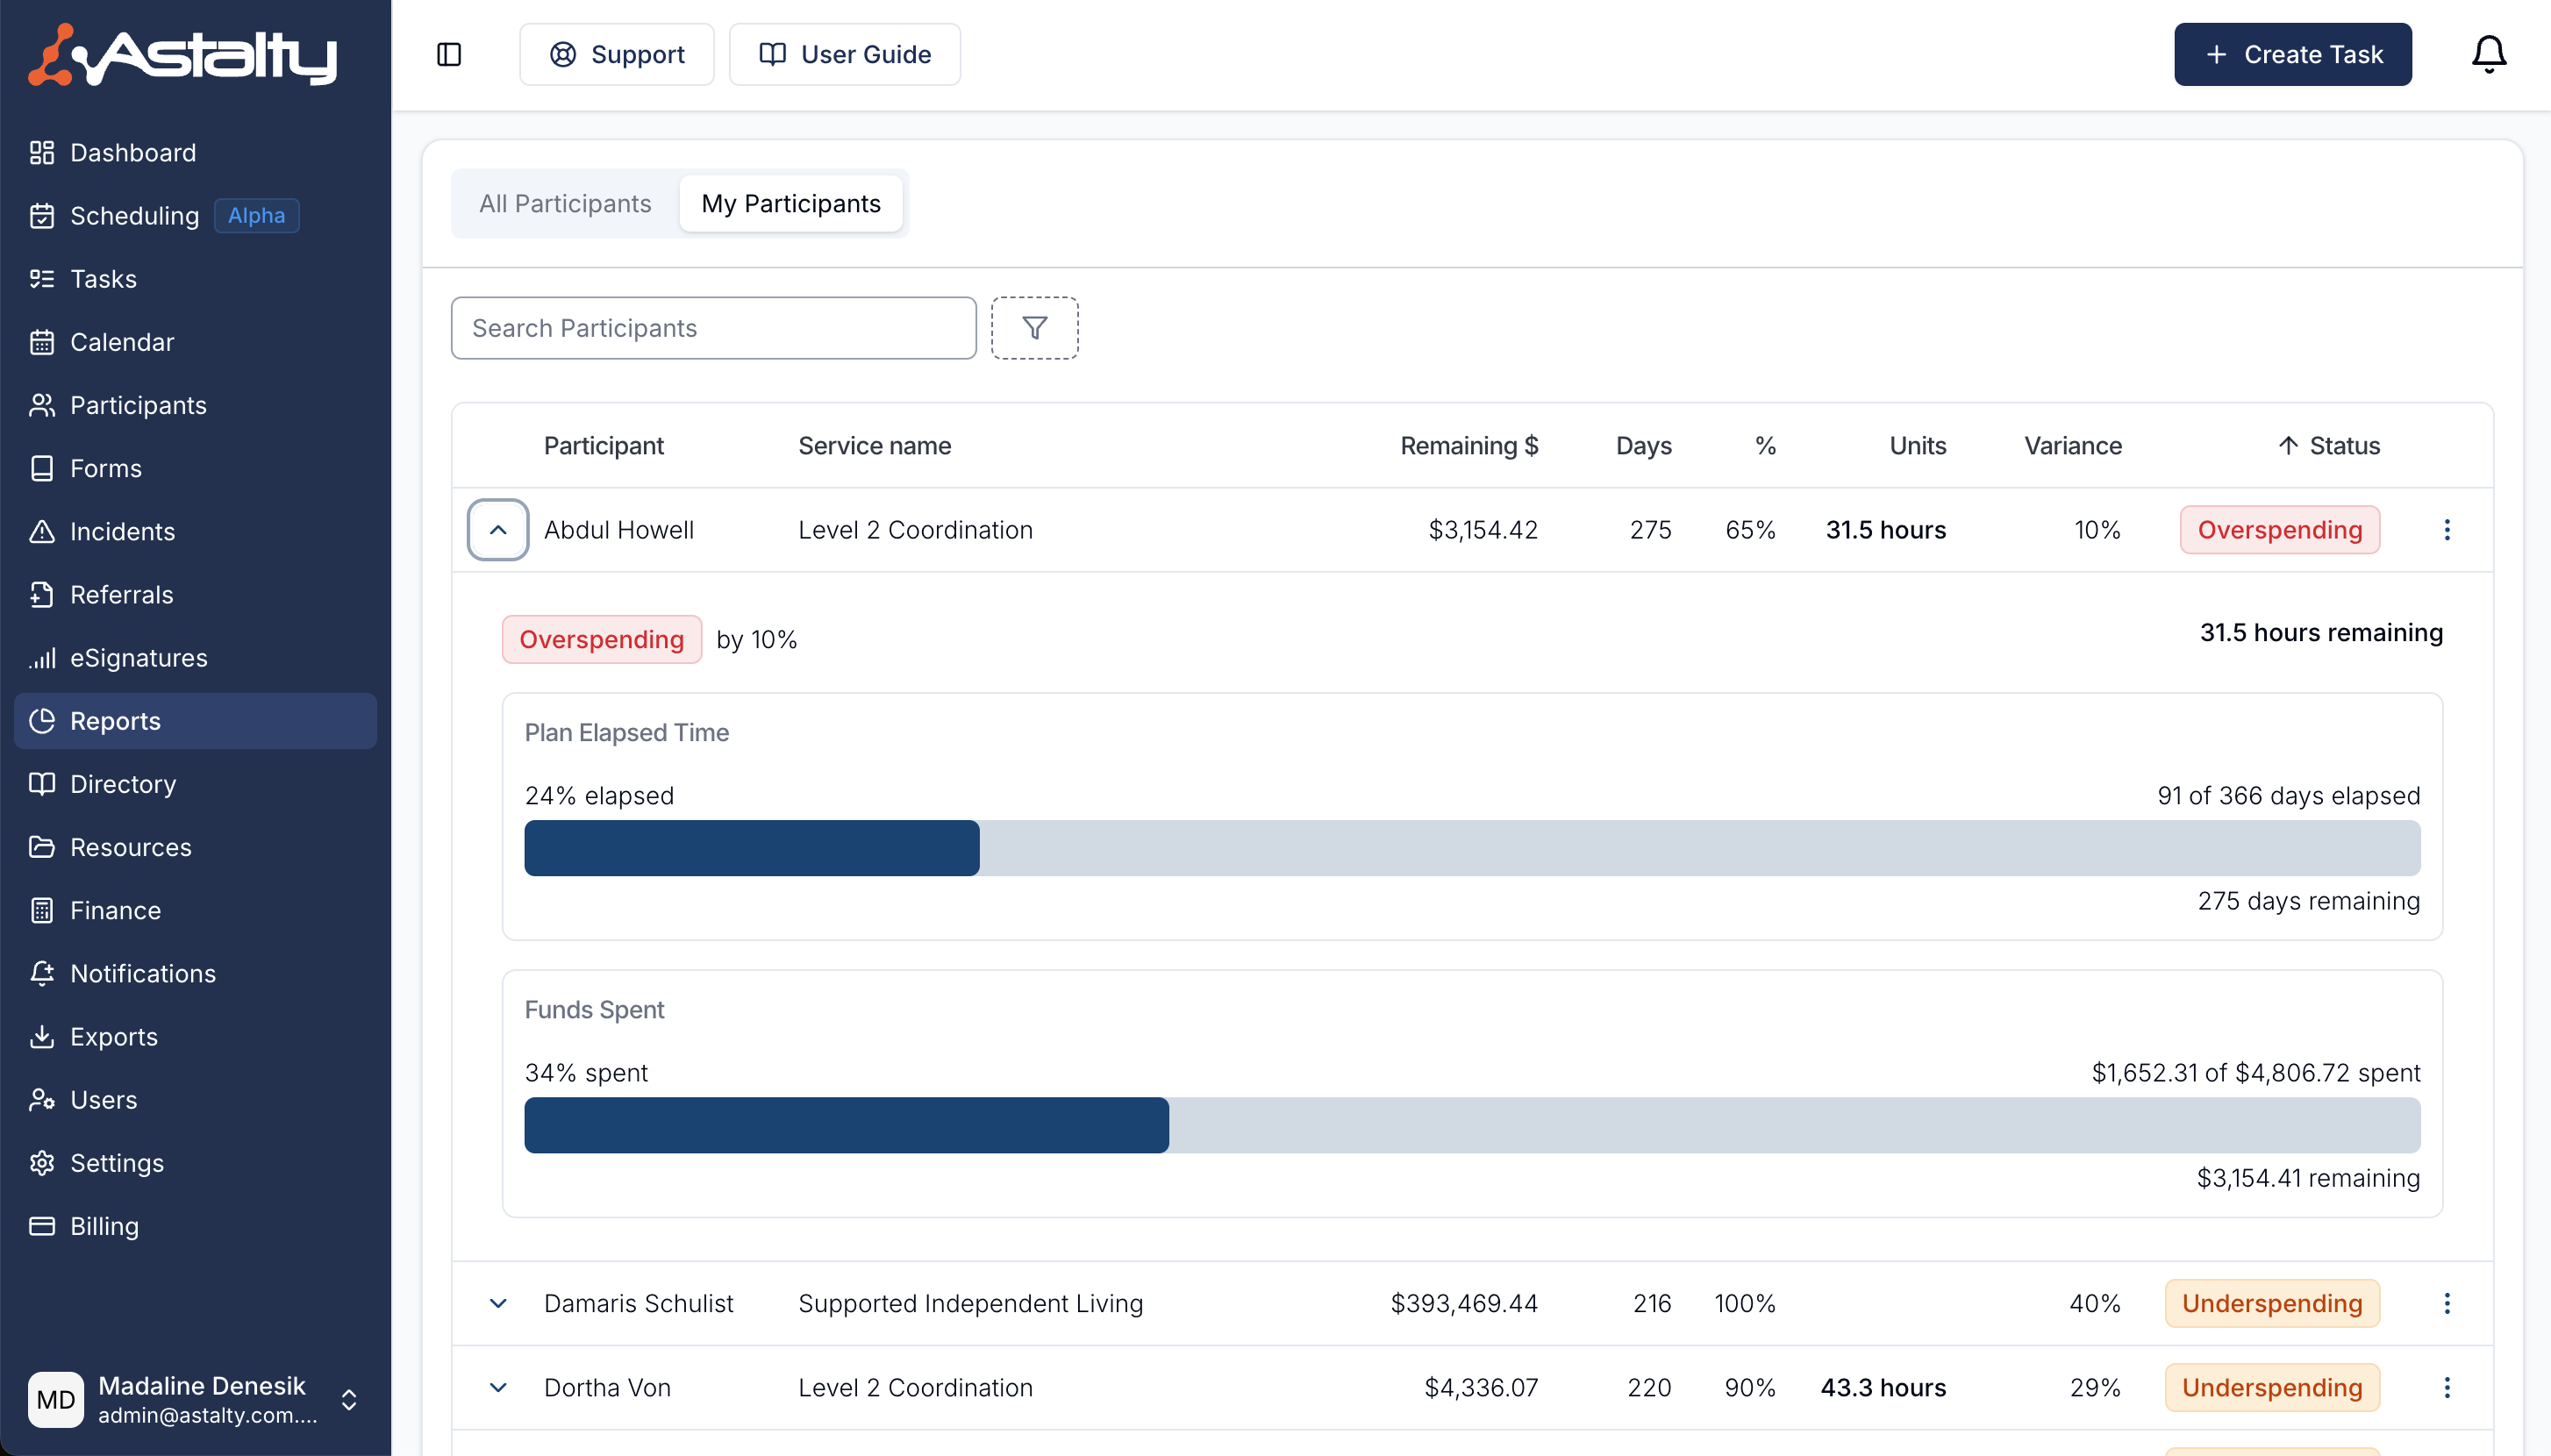Click the $393,469.44 remaining amount

(1464, 1303)
